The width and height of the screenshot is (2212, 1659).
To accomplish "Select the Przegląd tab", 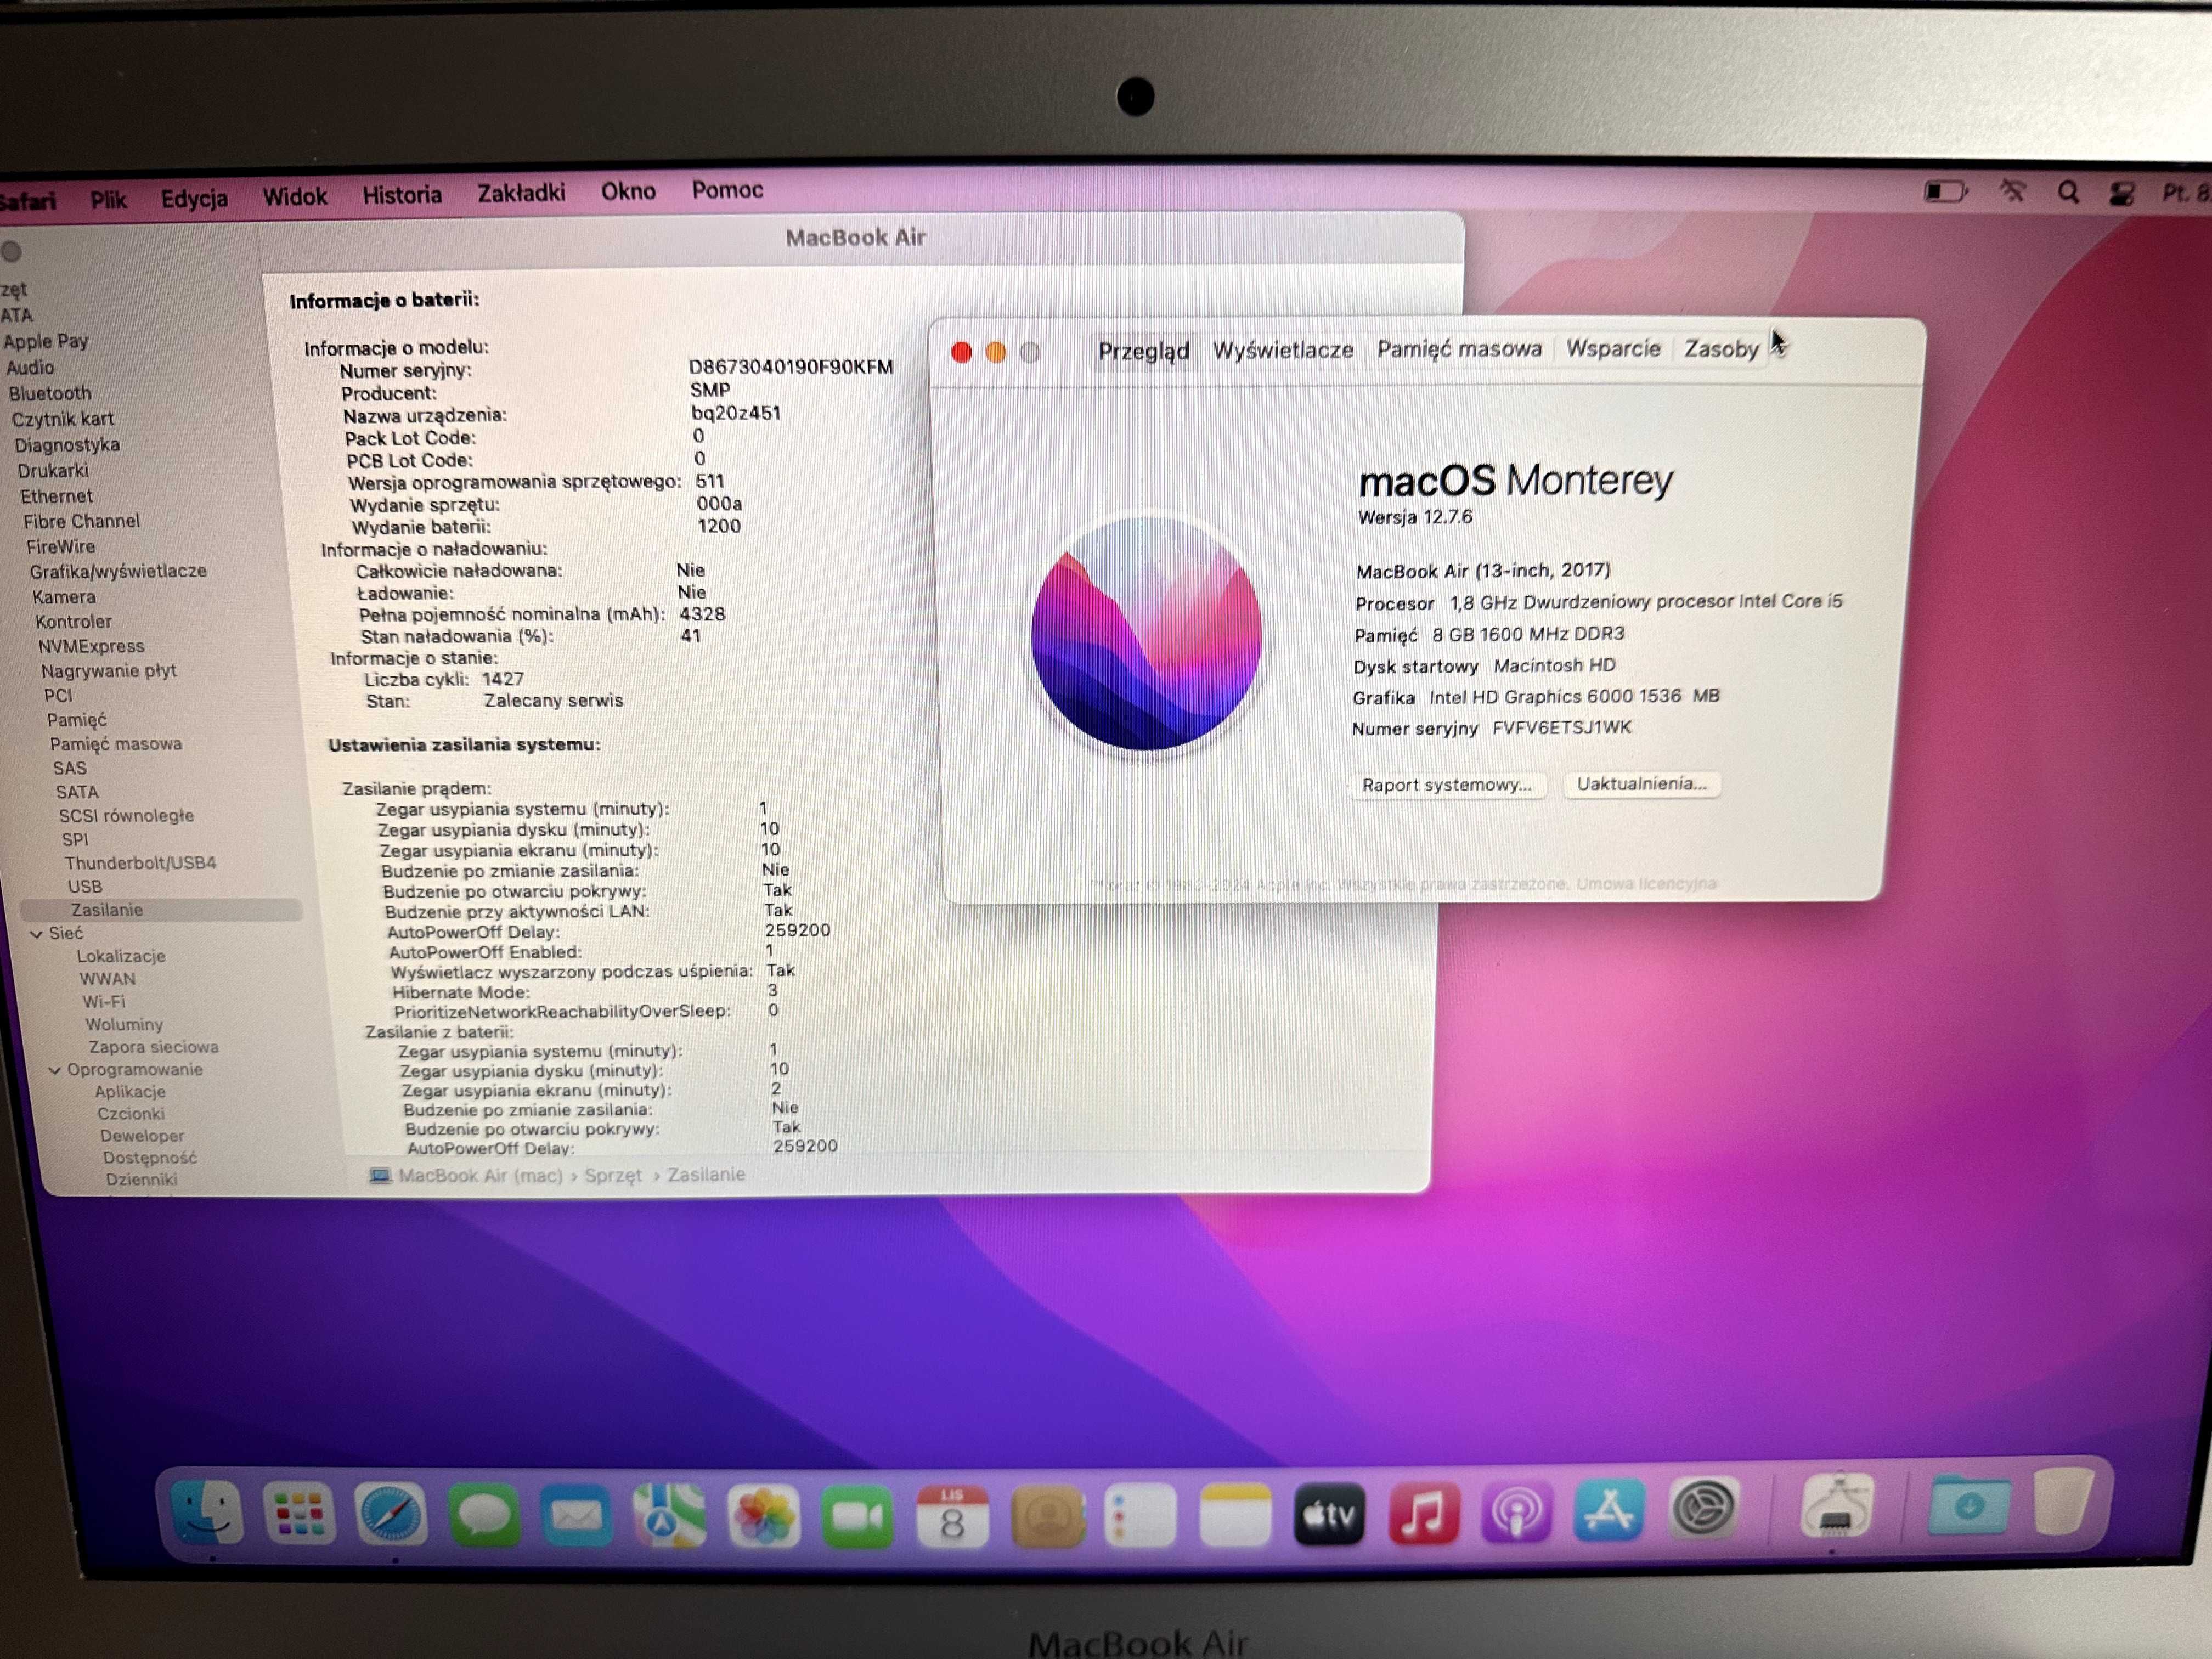I will point(1143,351).
